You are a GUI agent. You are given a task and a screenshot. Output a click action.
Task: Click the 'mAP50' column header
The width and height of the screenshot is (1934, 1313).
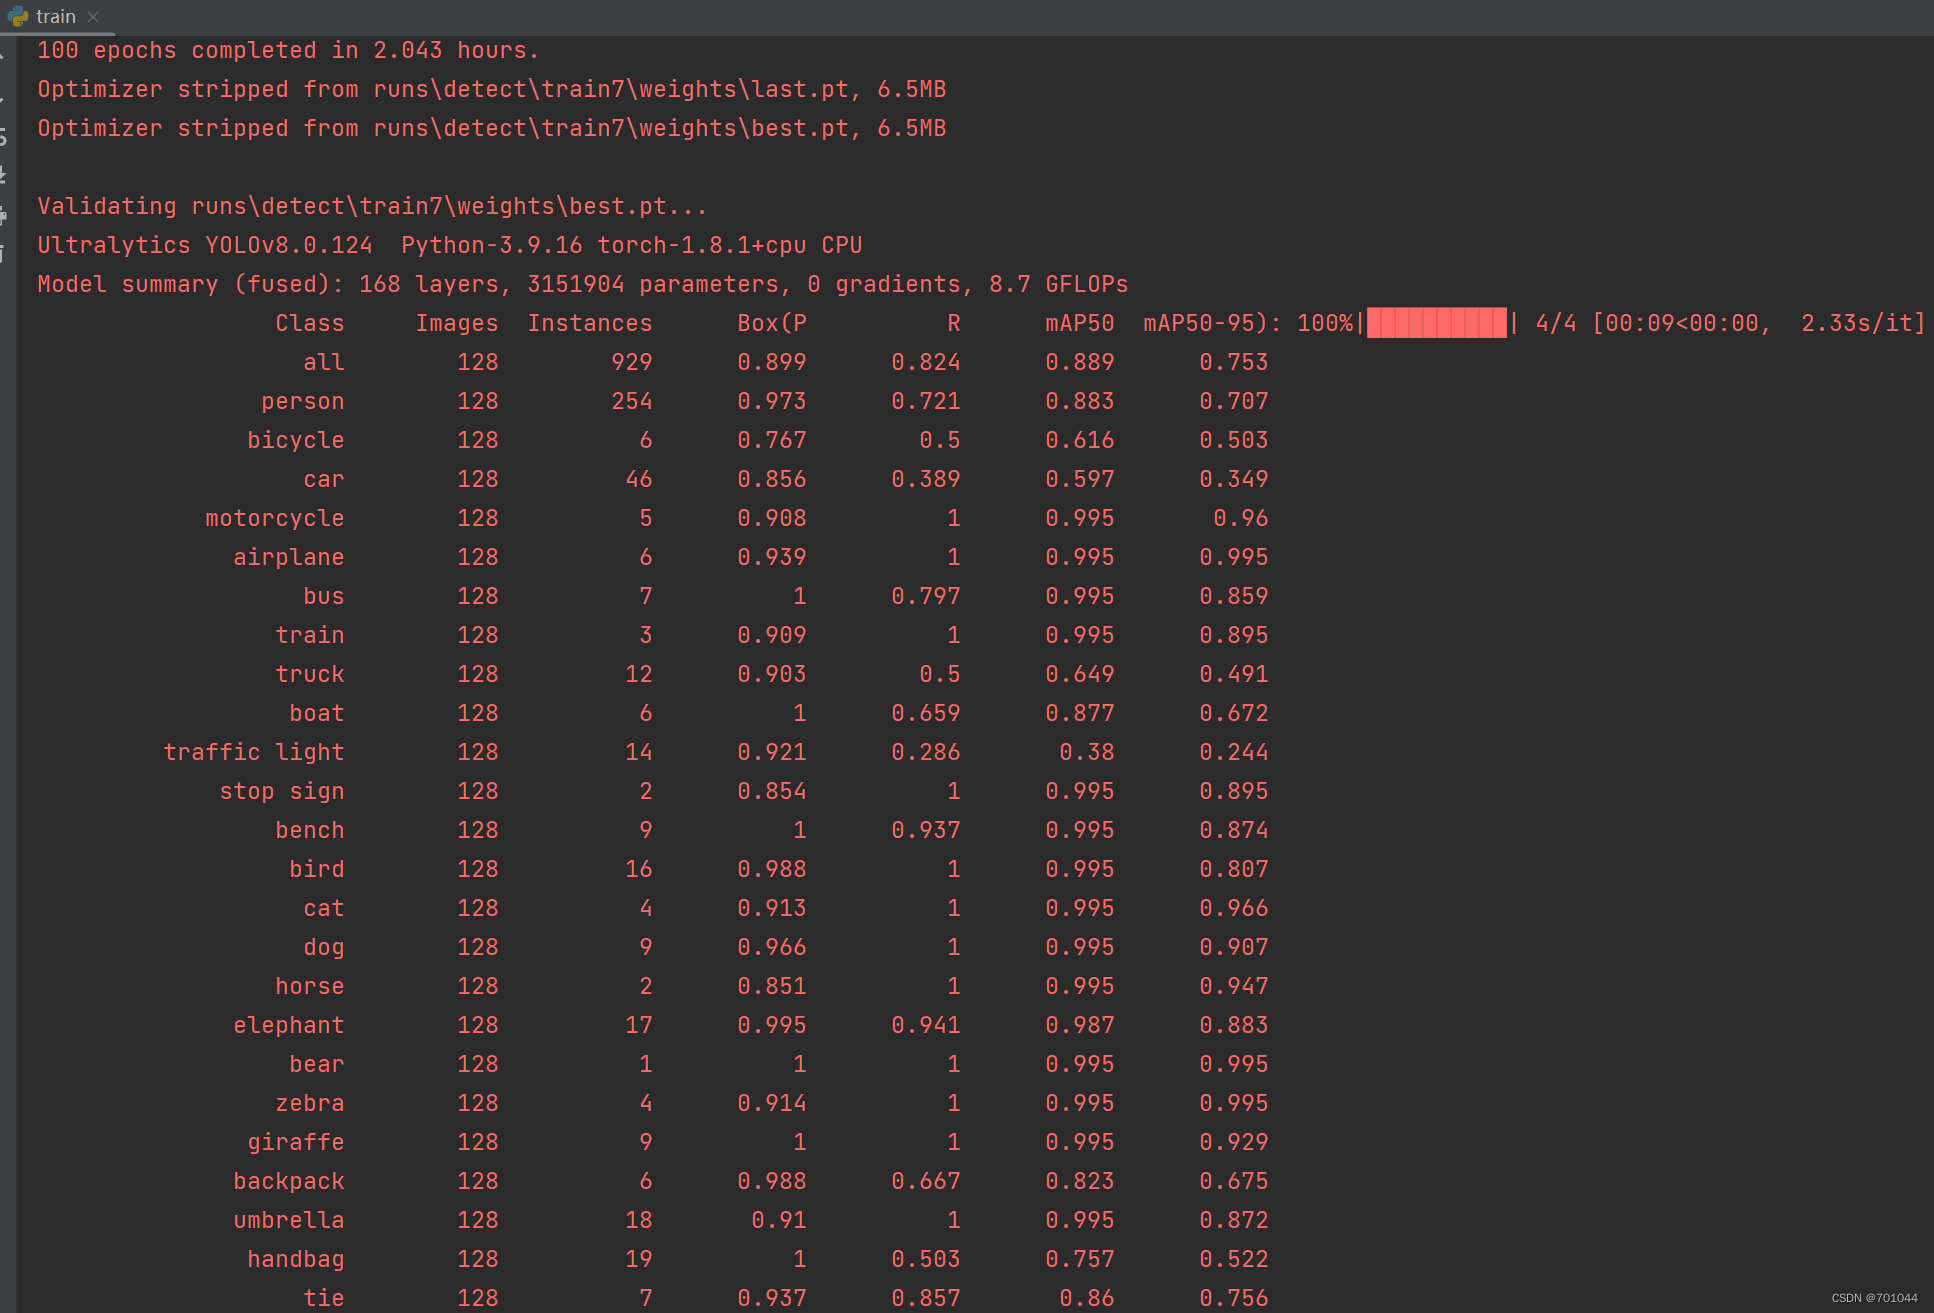(1080, 323)
